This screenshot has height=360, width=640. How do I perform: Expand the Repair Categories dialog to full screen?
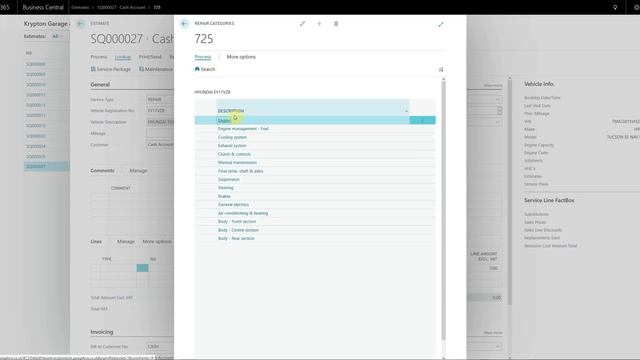pyautogui.click(x=441, y=24)
